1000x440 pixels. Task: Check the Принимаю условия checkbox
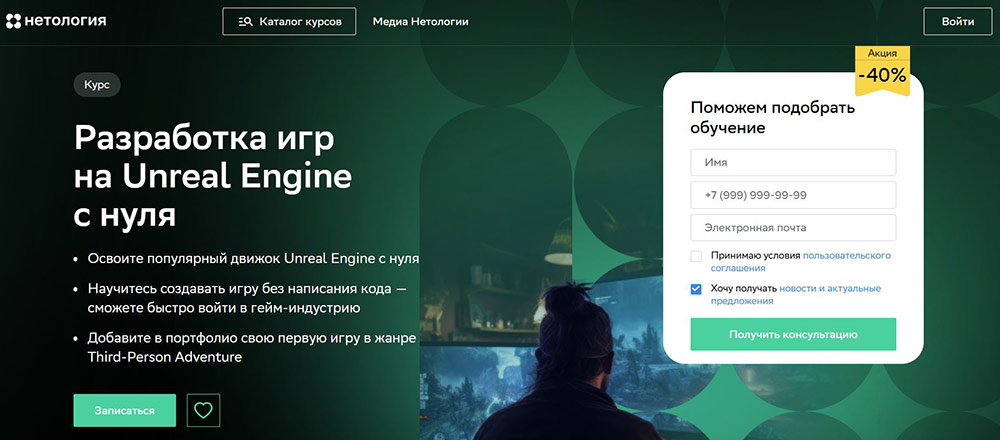(x=696, y=256)
